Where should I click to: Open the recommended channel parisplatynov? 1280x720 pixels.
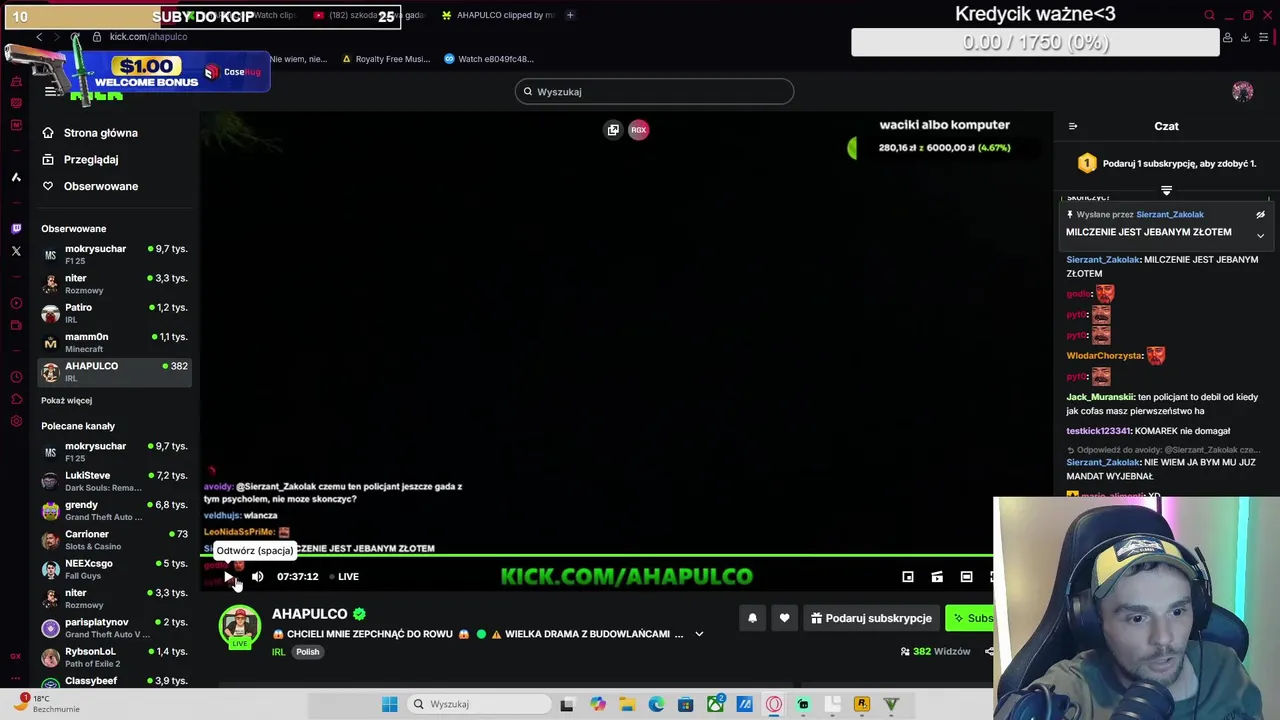pyautogui.click(x=114, y=628)
